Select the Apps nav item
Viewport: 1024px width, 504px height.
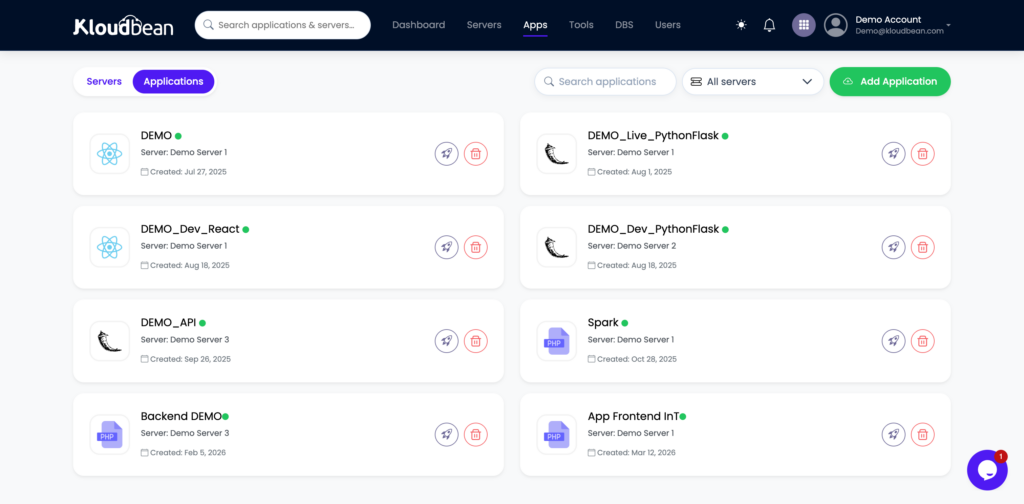tap(535, 25)
